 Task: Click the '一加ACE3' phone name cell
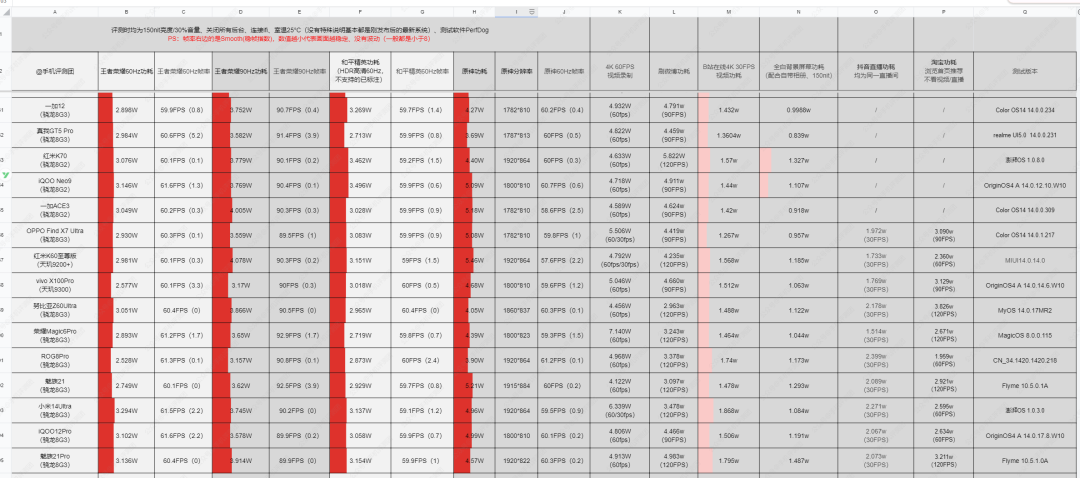pyautogui.click(x=55, y=210)
